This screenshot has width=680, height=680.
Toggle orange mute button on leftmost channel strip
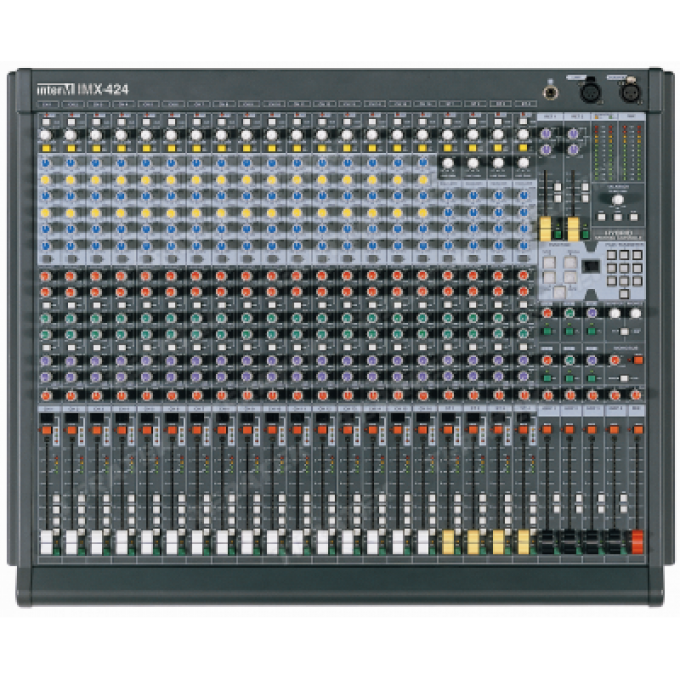tap(46, 430)
